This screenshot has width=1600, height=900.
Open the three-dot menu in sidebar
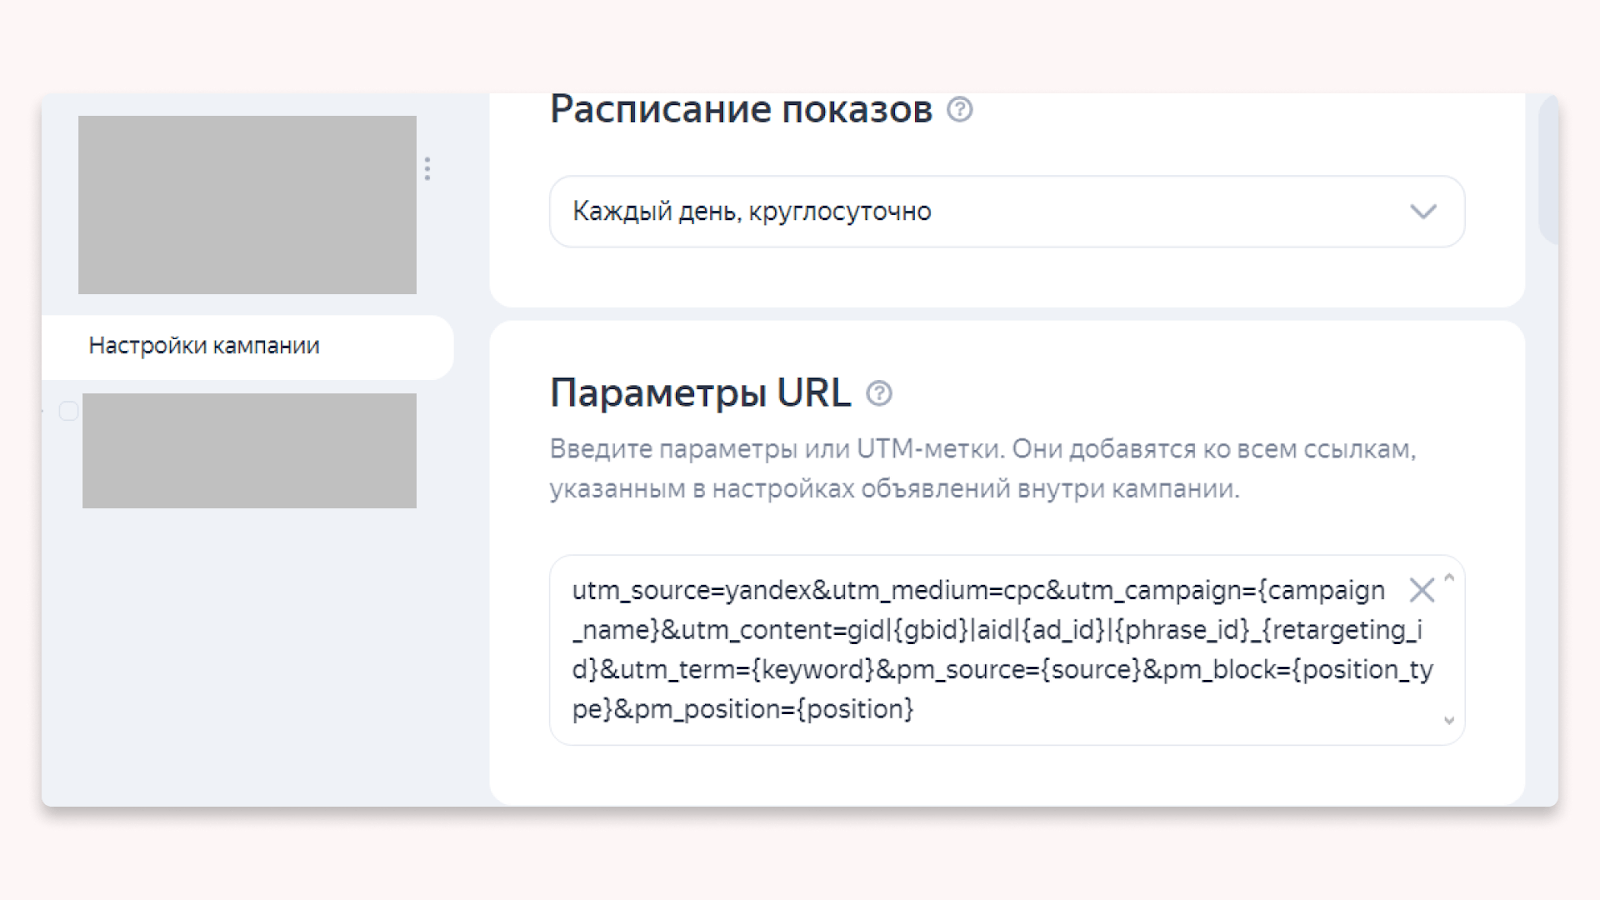pos(428,168)
